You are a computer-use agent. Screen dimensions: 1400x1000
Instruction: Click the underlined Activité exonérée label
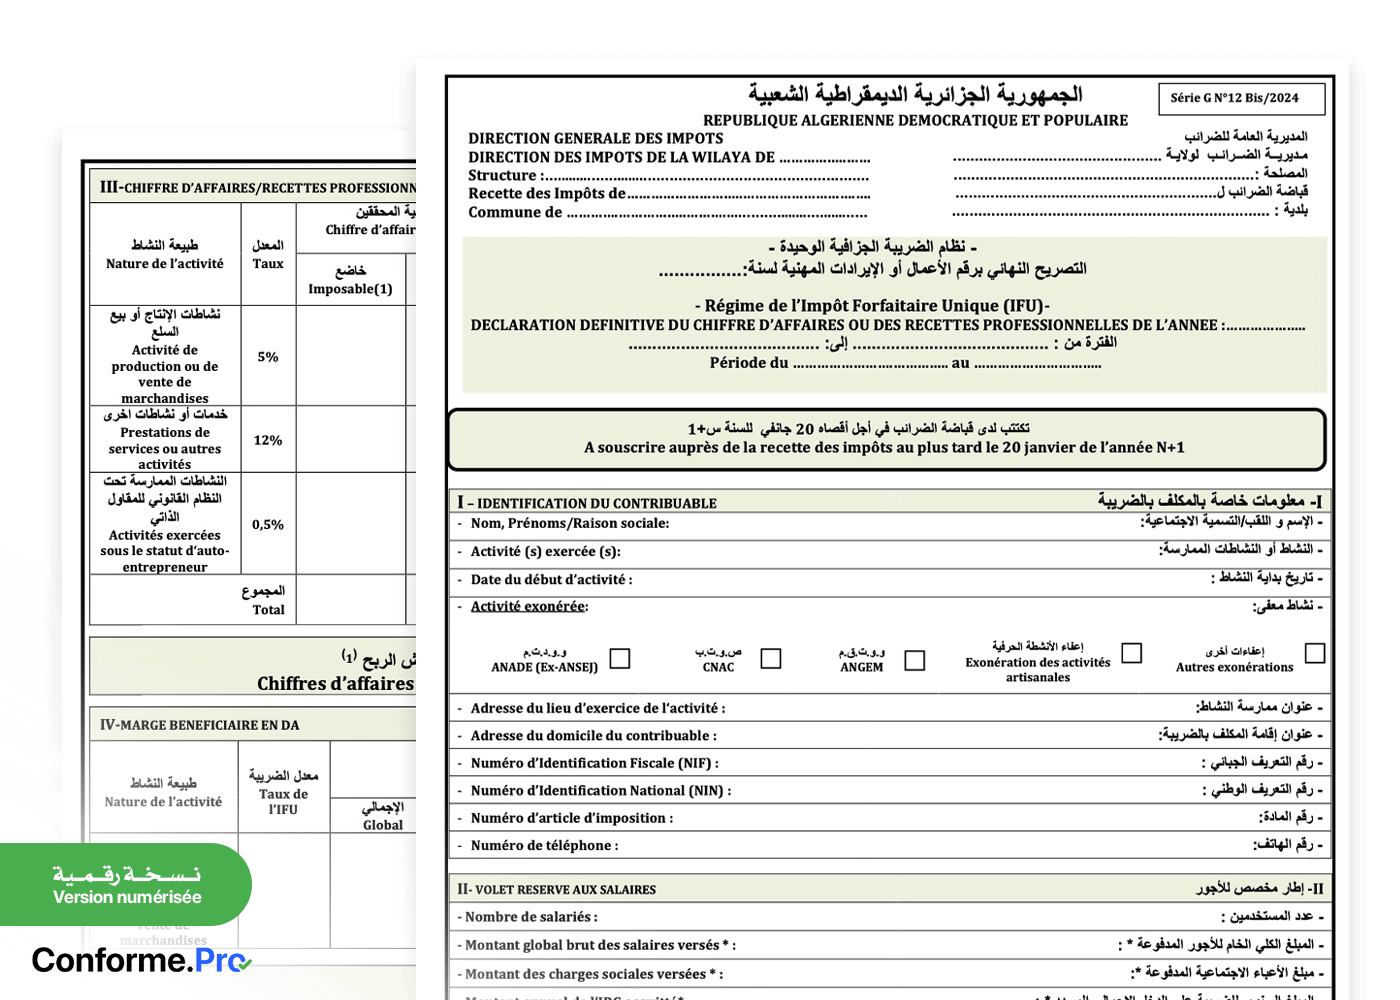click(529, 606)
